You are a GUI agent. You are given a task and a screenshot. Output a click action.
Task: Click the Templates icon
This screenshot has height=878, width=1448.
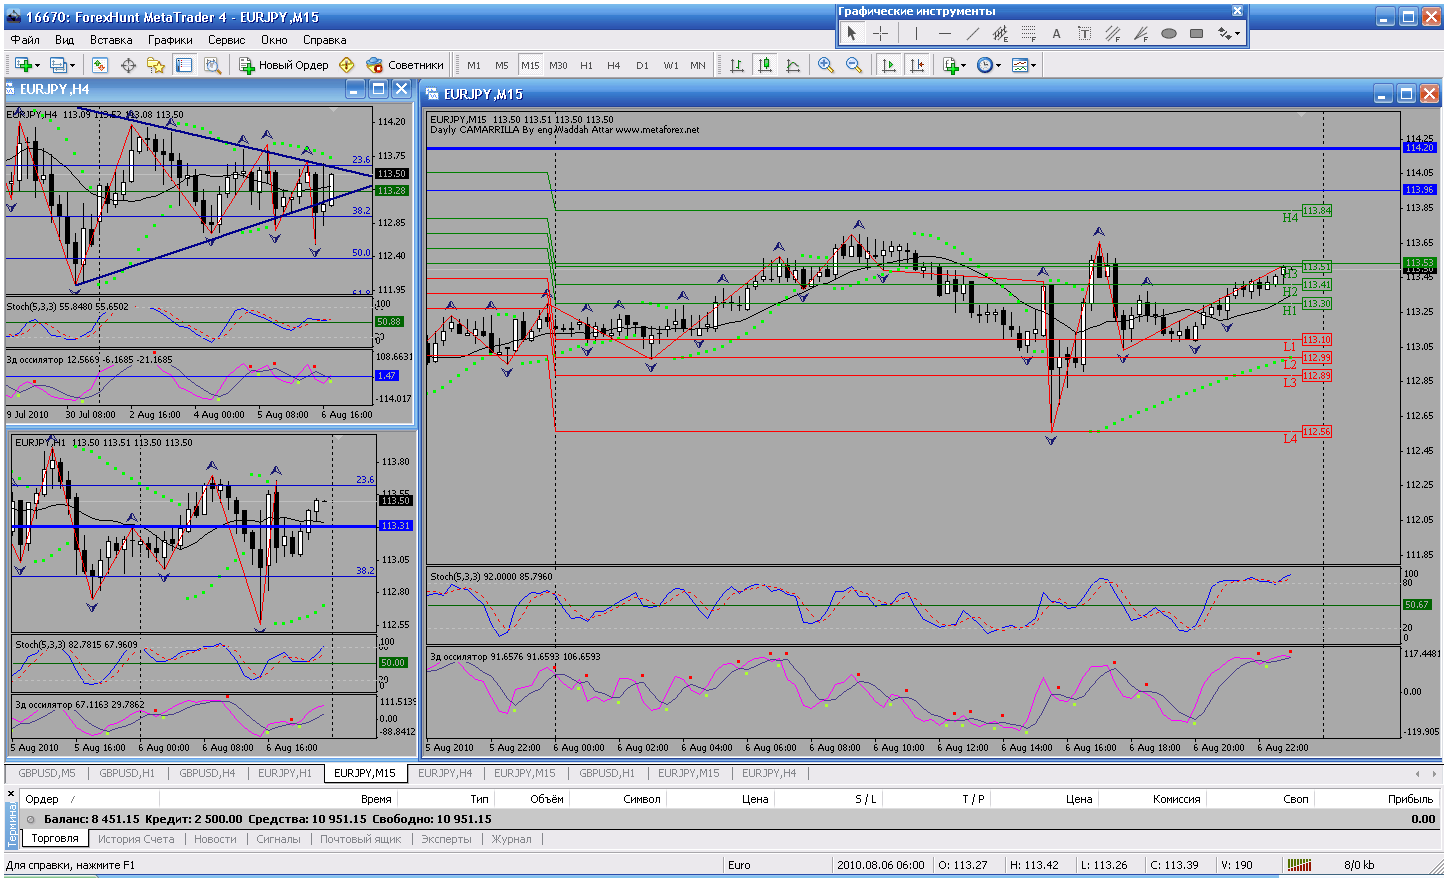[1019, 65]
